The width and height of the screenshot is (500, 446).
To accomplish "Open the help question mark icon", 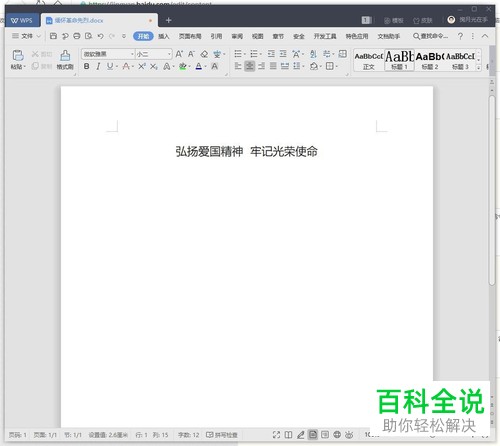I will point(460,36).
